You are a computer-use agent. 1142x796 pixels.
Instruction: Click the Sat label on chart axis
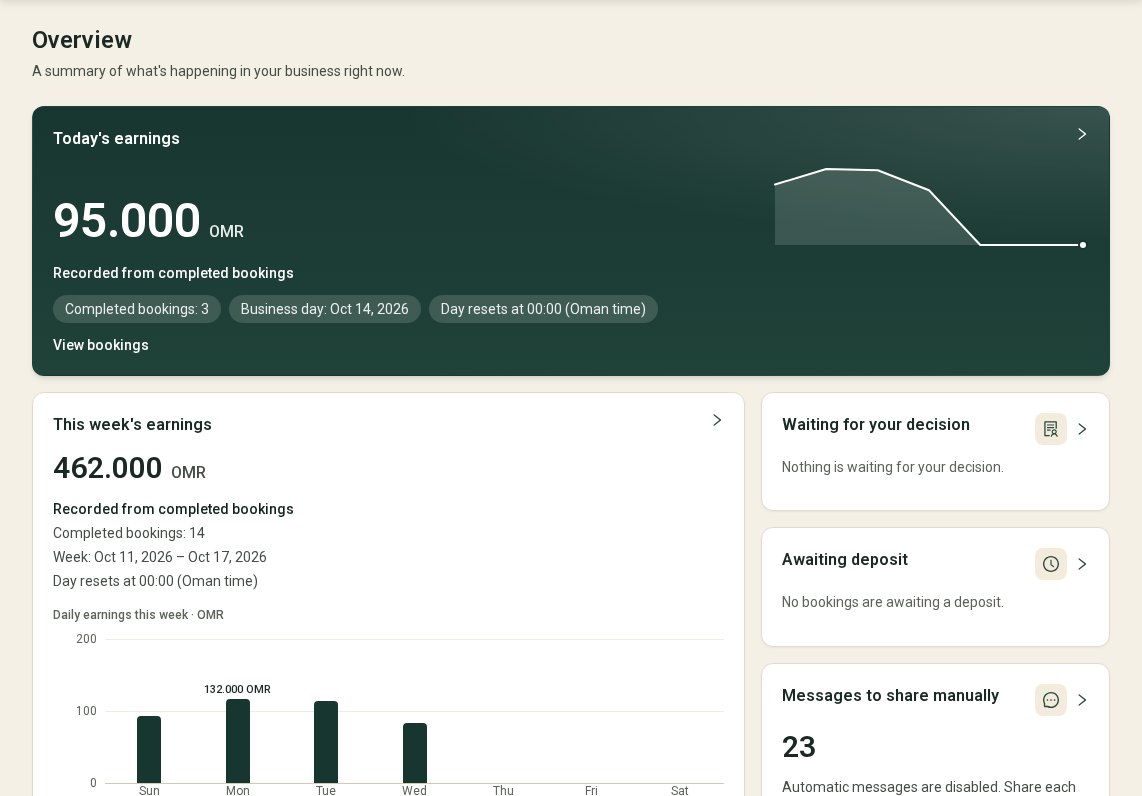coord(680,790)
